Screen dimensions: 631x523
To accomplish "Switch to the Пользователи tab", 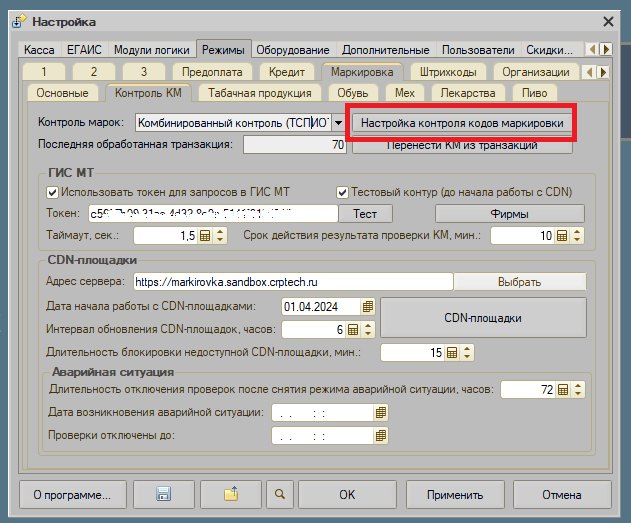I will click(x=478, y=50).
